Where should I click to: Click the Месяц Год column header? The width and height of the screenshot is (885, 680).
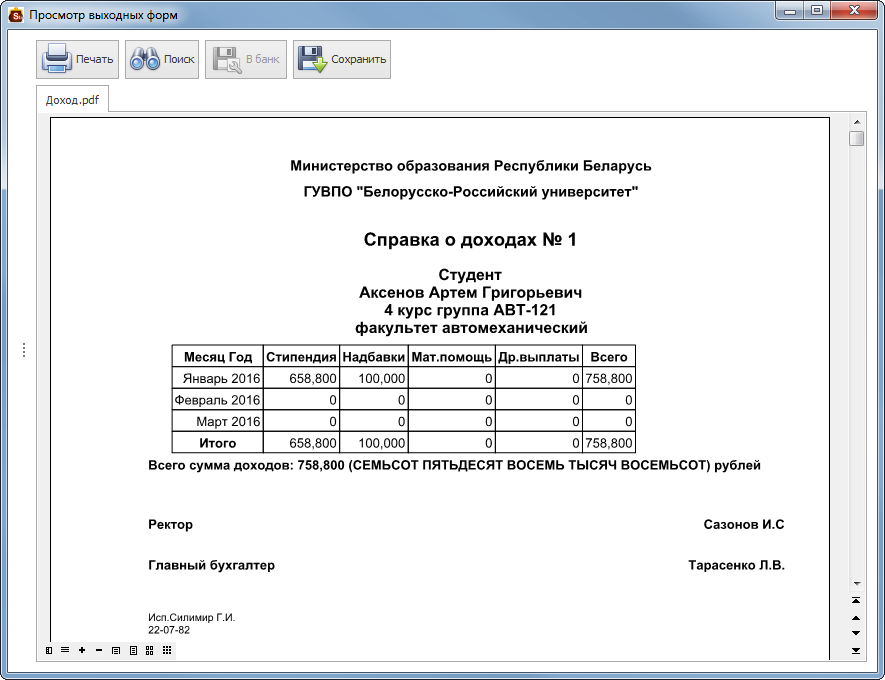point(218,357)
